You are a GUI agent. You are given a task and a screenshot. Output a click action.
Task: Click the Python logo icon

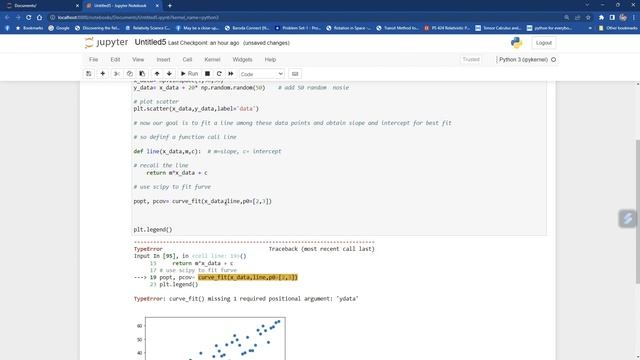[516, 42]
